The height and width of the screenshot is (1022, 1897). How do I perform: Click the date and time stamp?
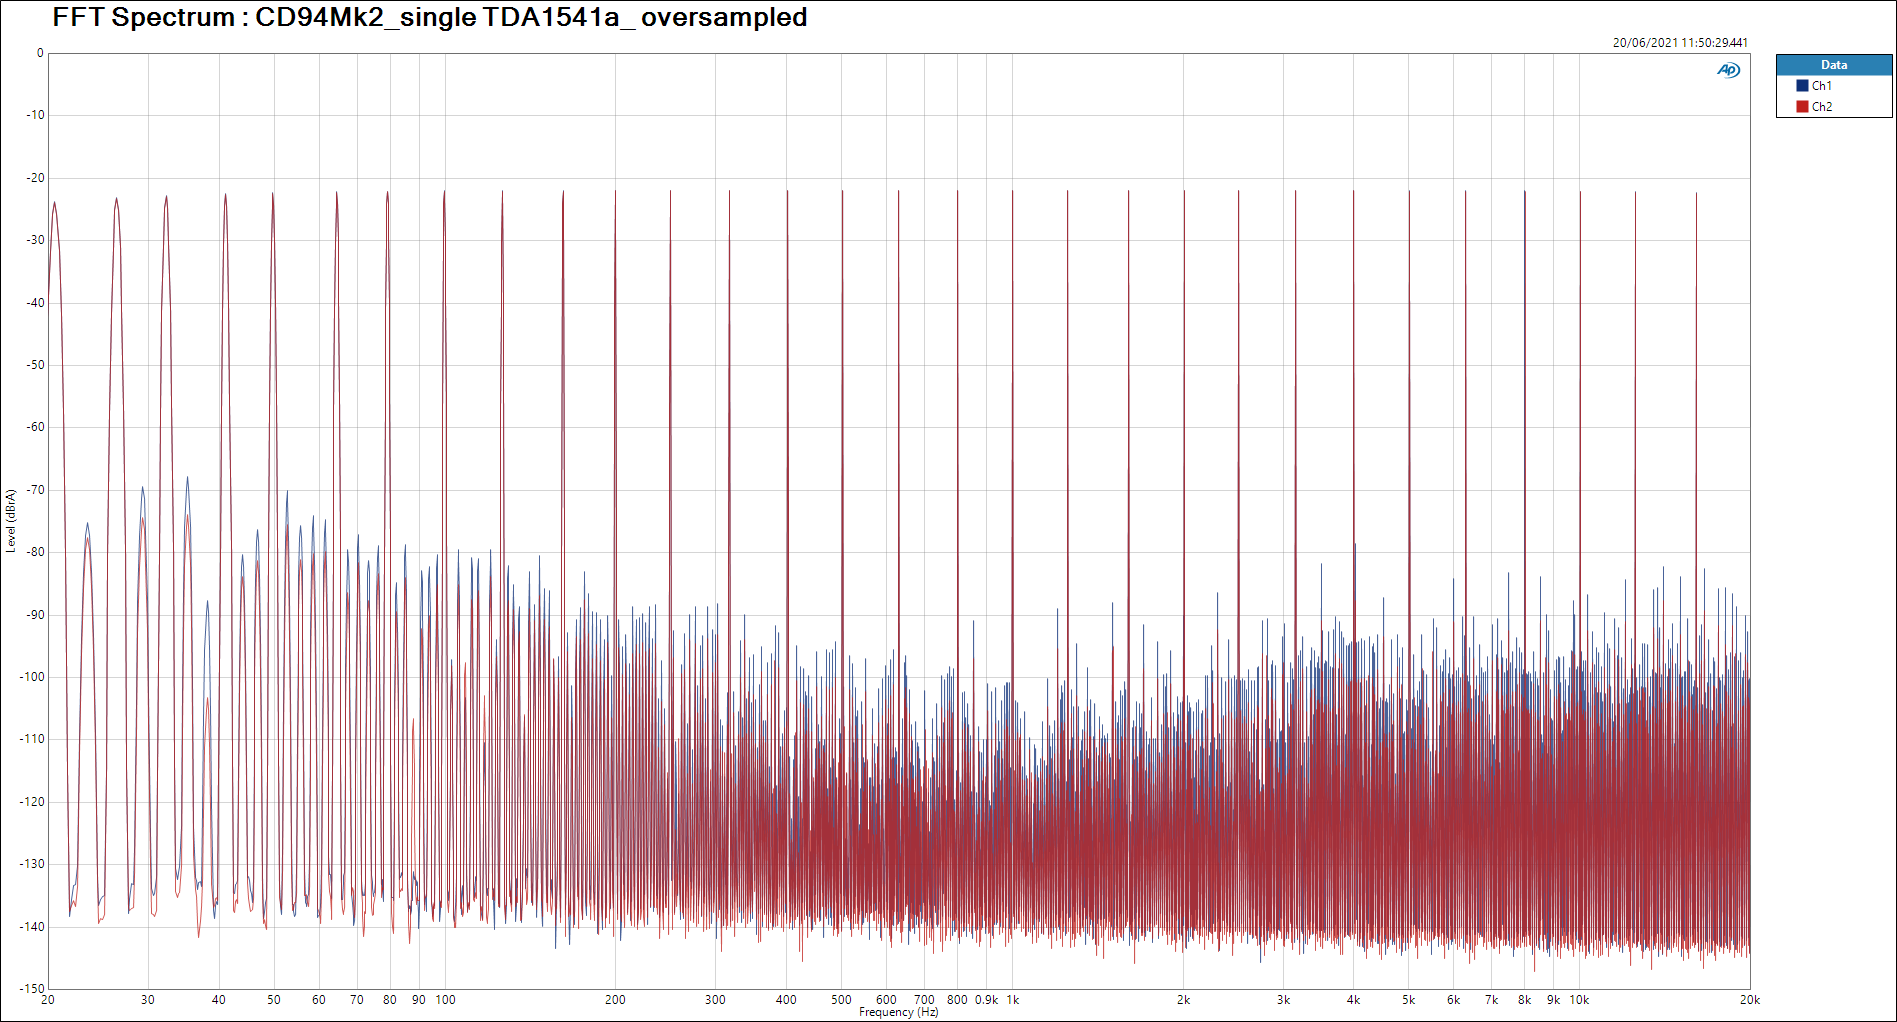click(x=1680, y=43)
